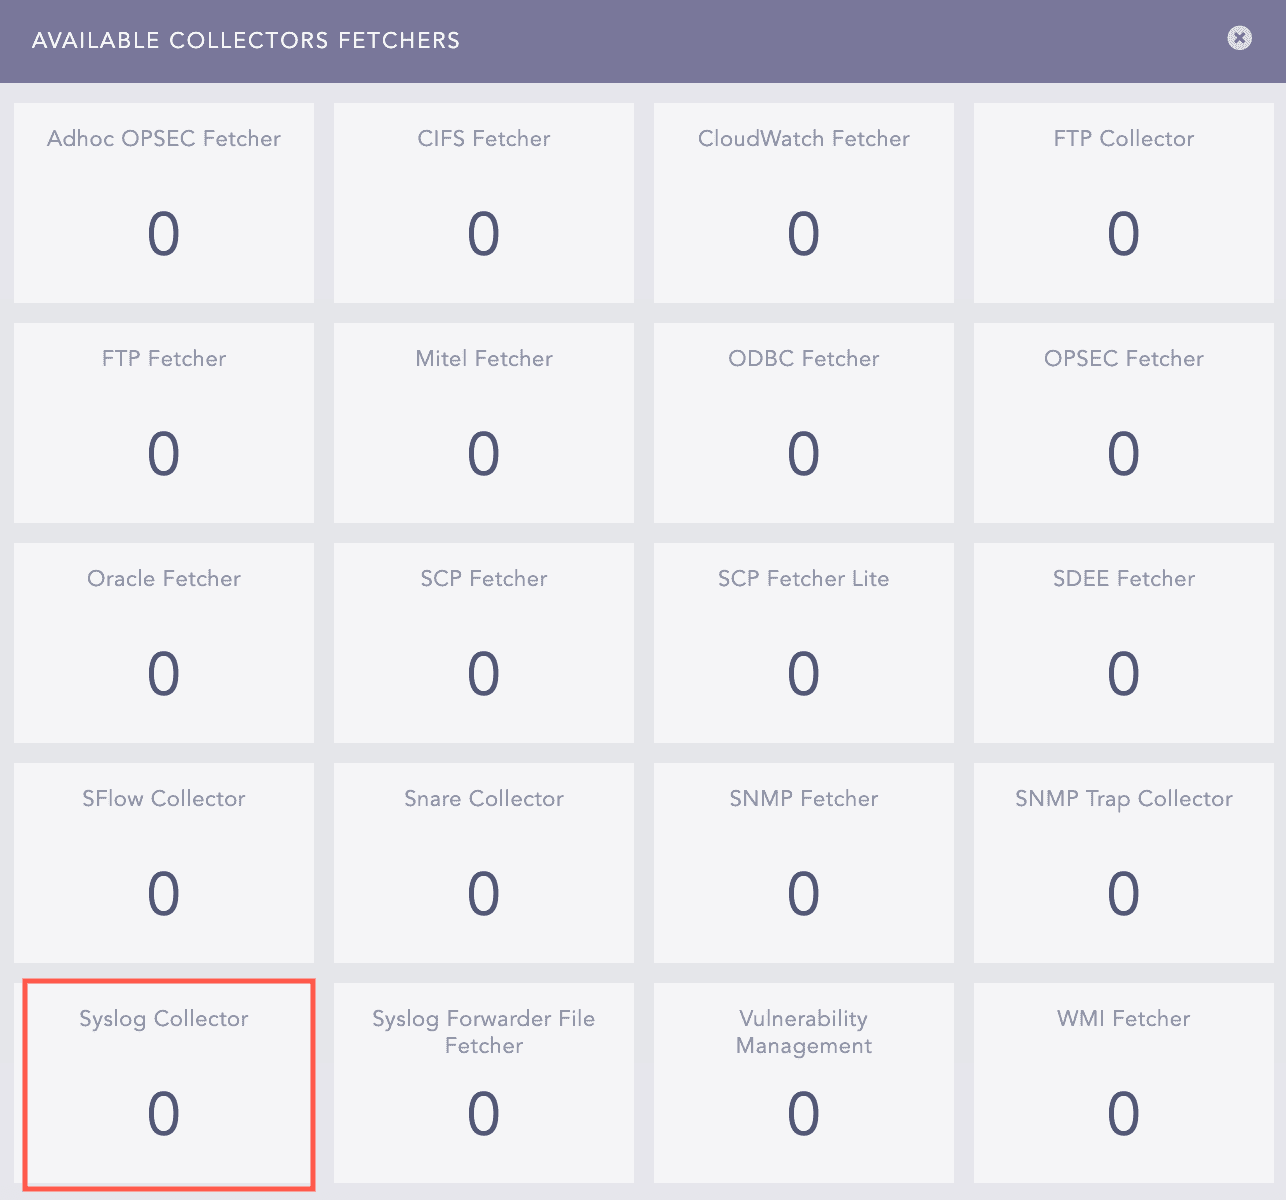Open the SNMP Trap Collector tile

click(x=1123, y=862)
